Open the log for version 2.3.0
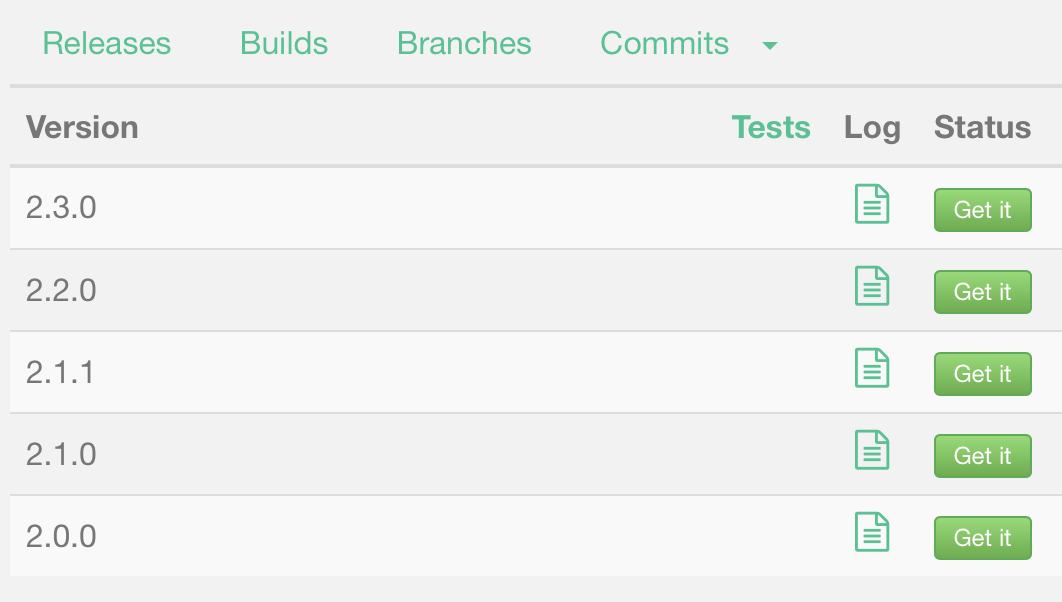This screenshot has height=602, width=1062. coord(871,203)
